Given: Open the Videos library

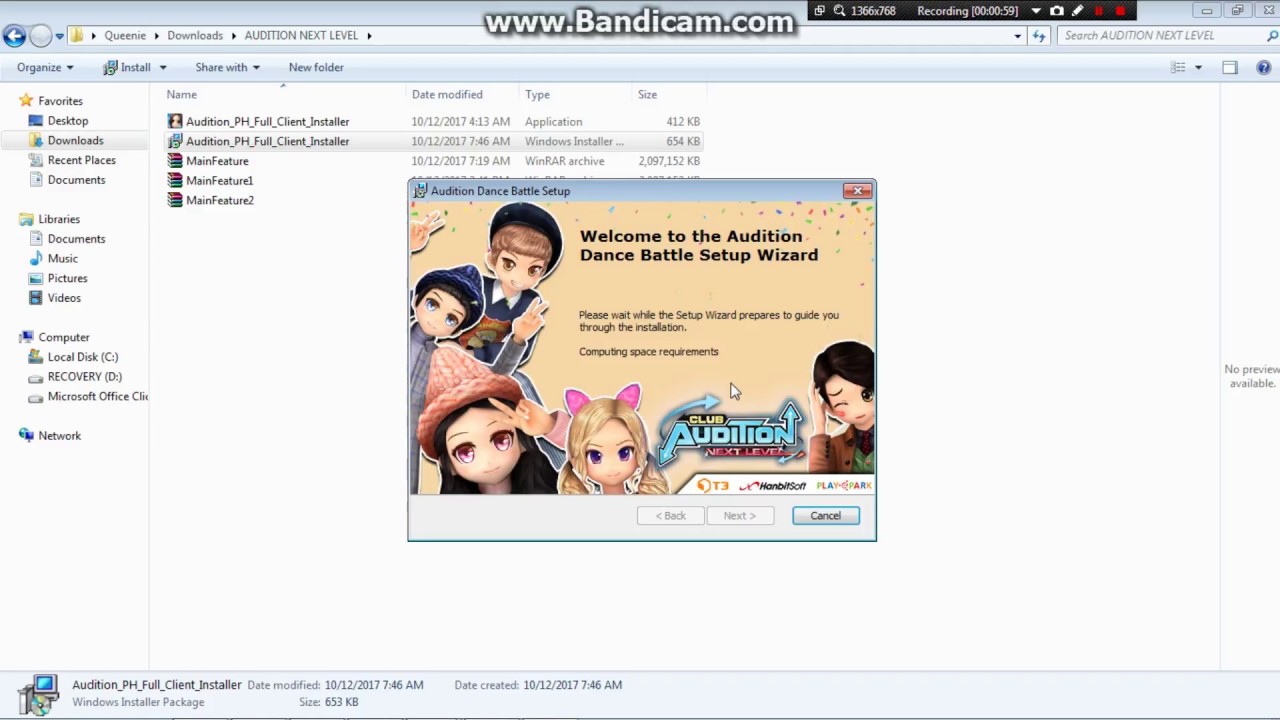Looking at the screenshot, I should 64,298.
